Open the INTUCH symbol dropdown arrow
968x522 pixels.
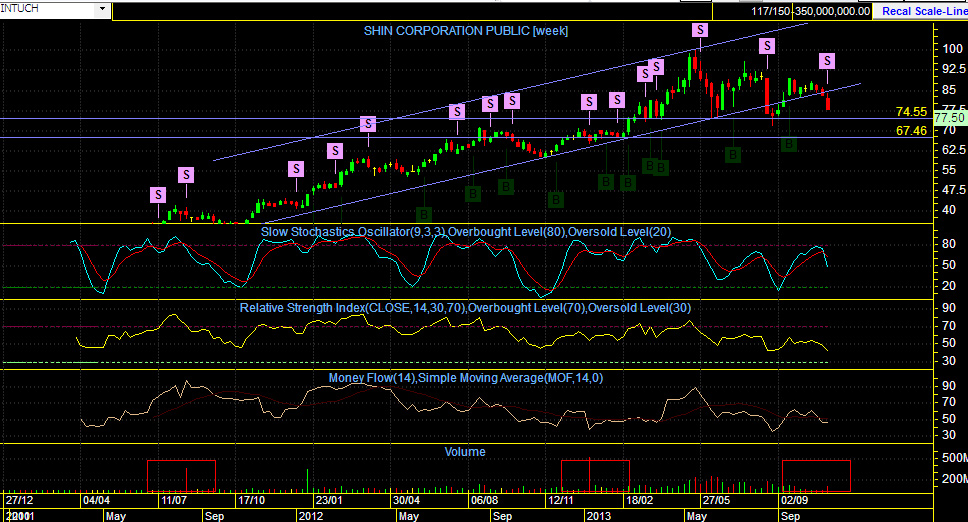pos(102,9)
